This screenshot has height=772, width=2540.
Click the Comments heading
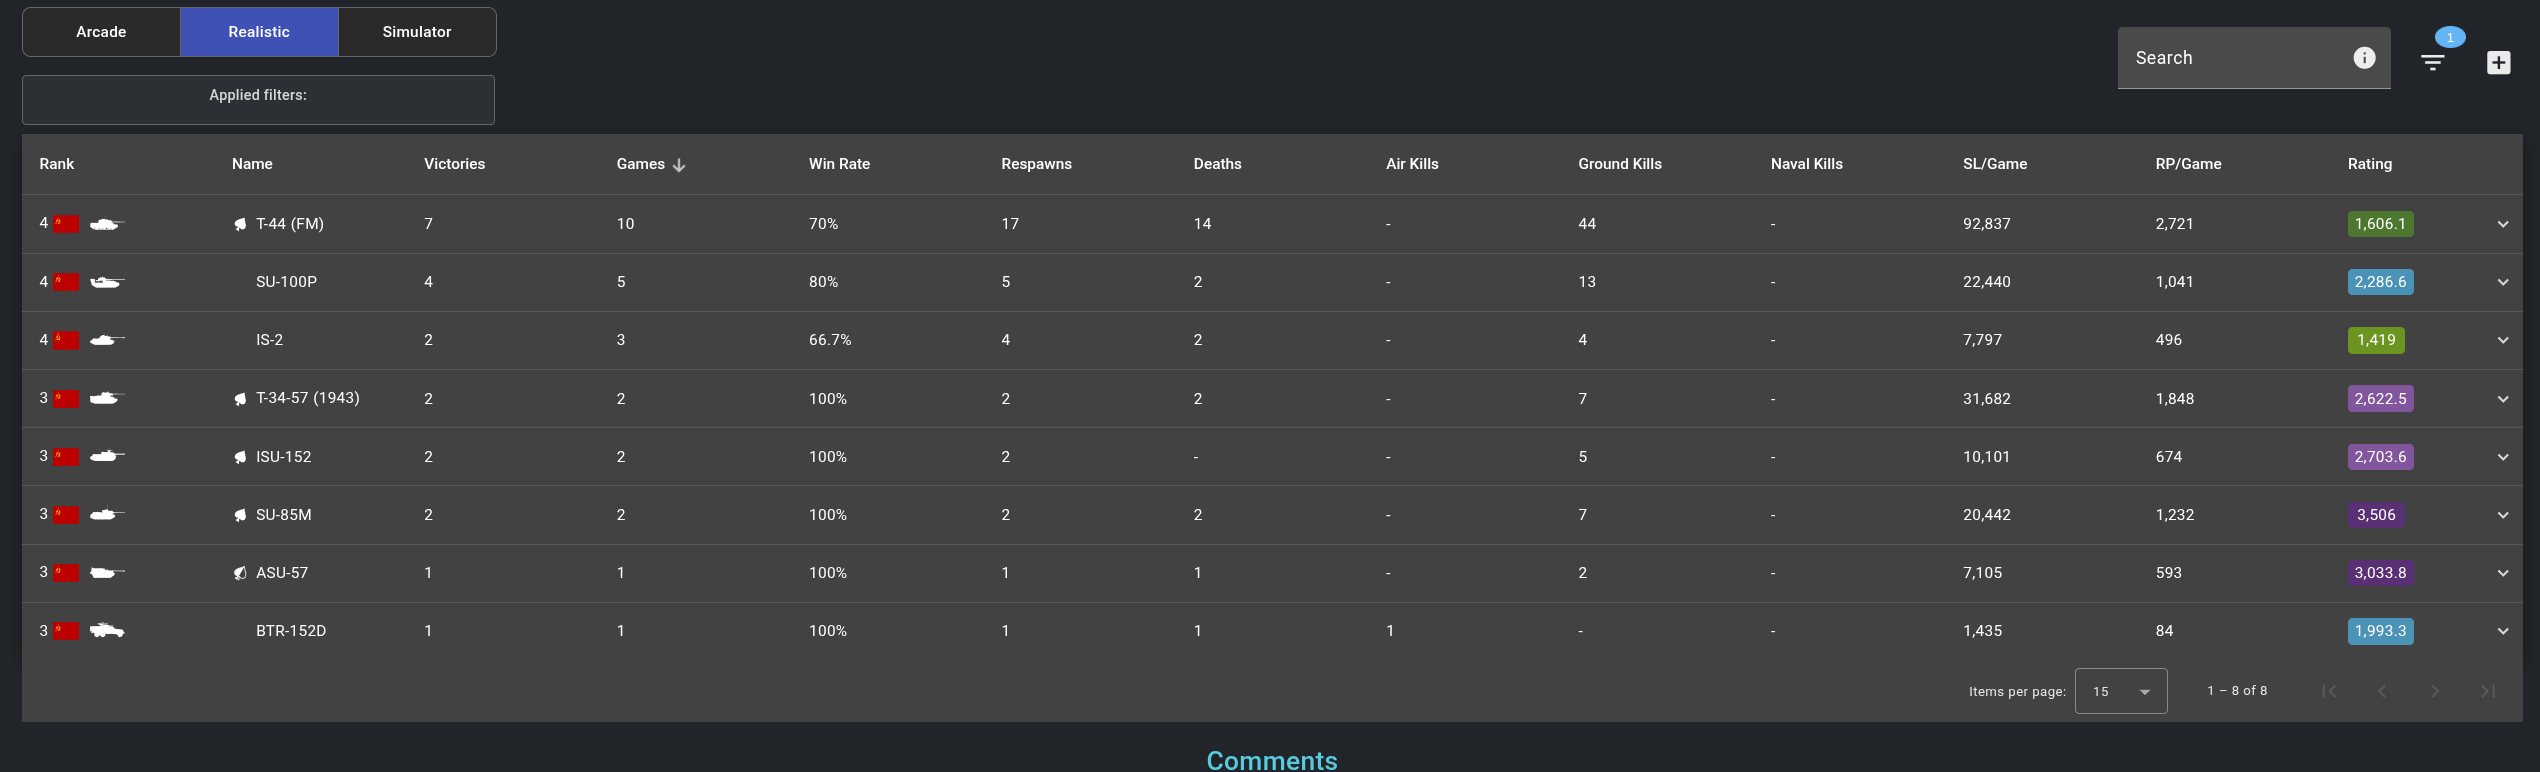pyautogui.click(x=1272, y=760)
